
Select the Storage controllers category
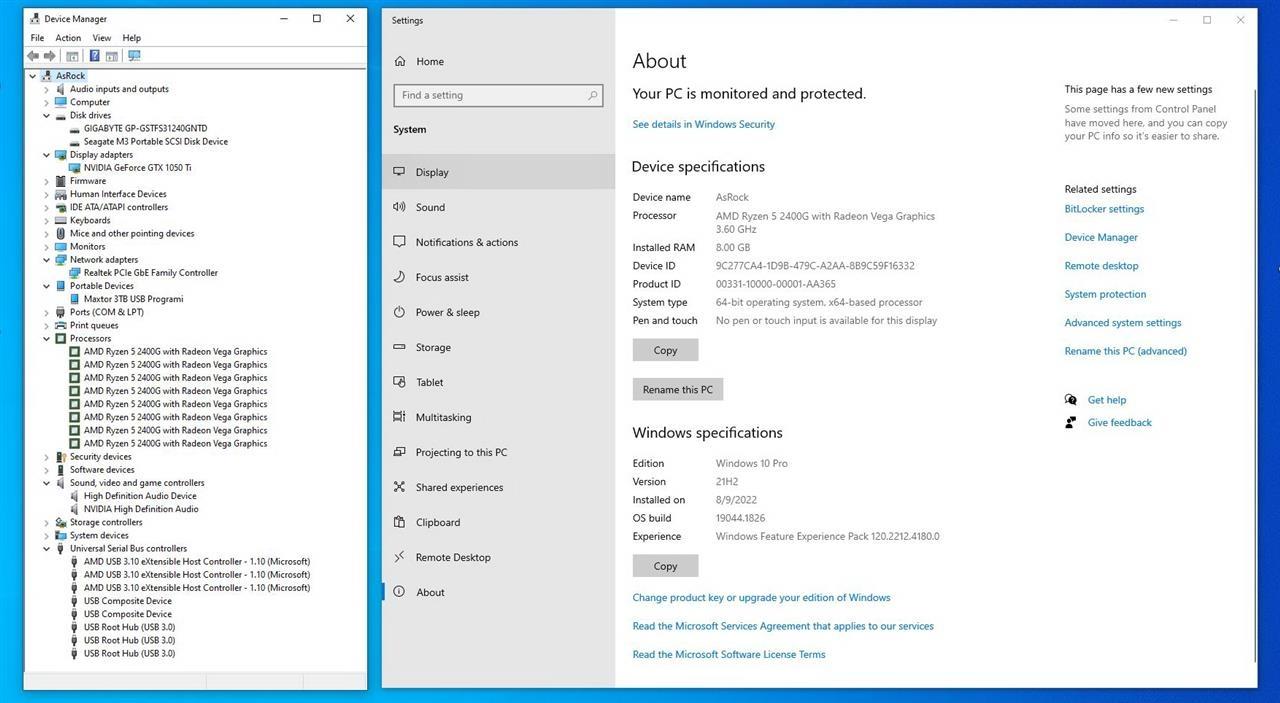pyautogui.click(x=106, y=522)
